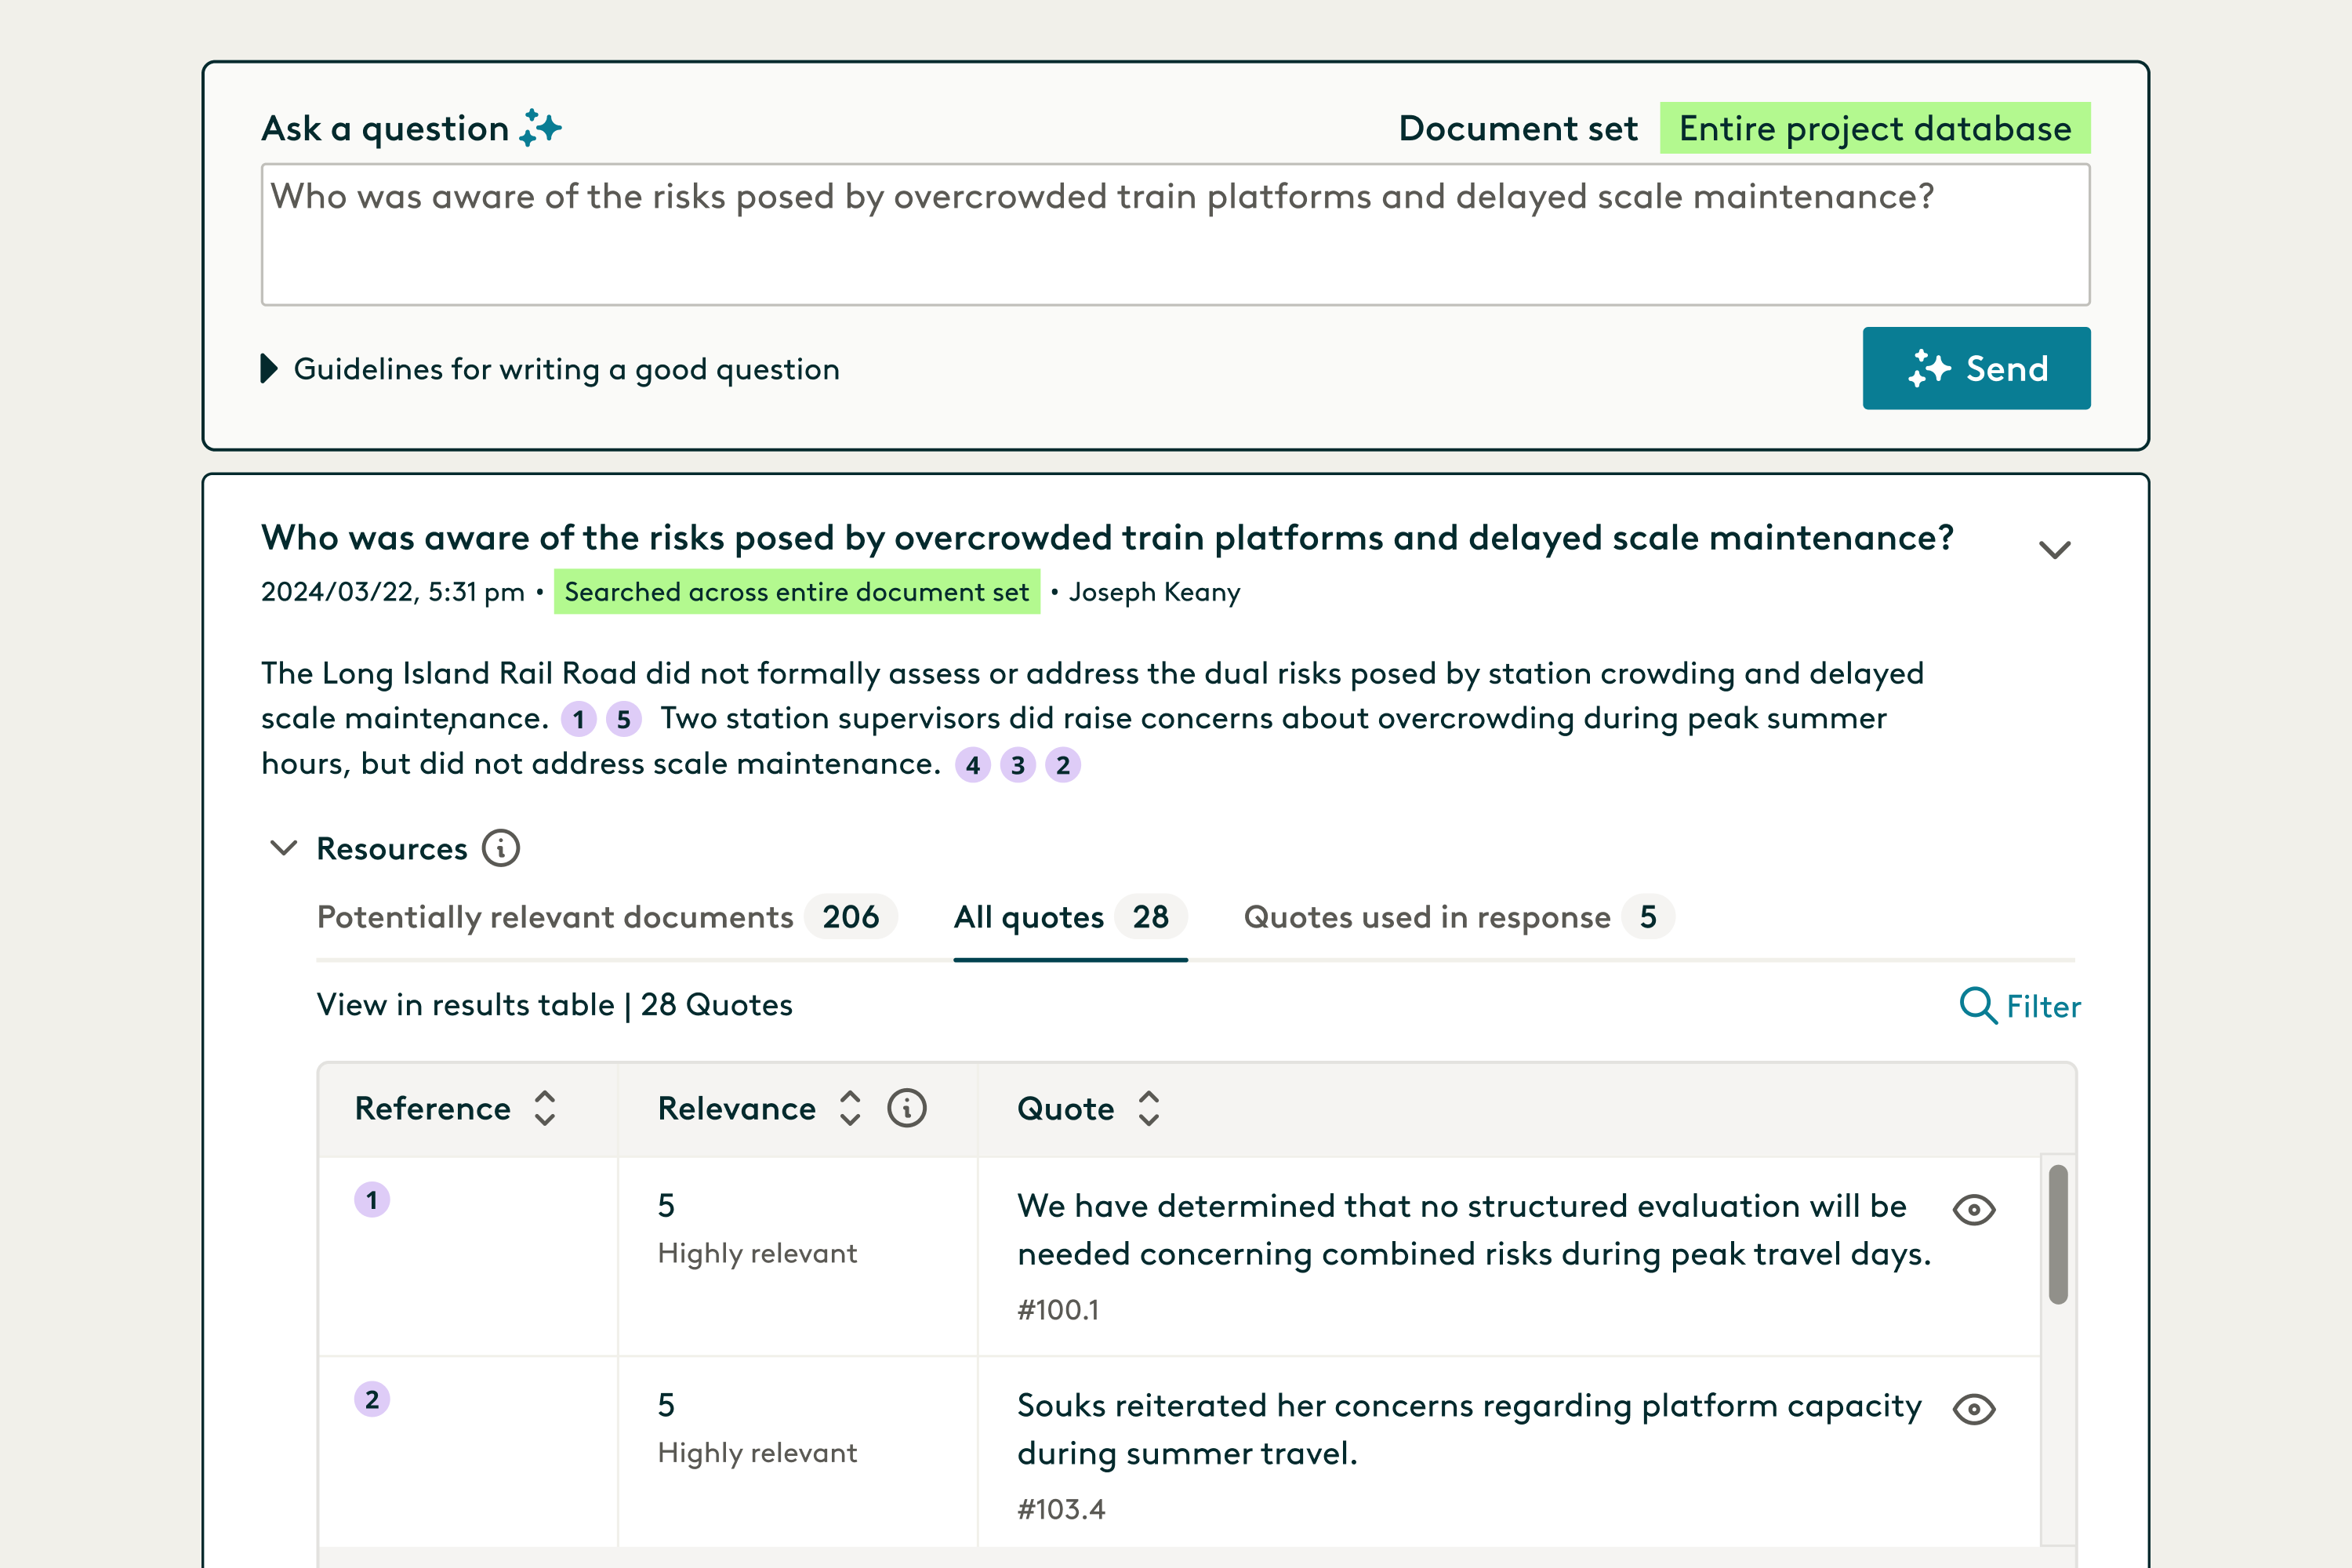This screenshot has height=1568, width=2352.
Task: Click citation badge 4 in the answer
Action: (x=972, y=765)
